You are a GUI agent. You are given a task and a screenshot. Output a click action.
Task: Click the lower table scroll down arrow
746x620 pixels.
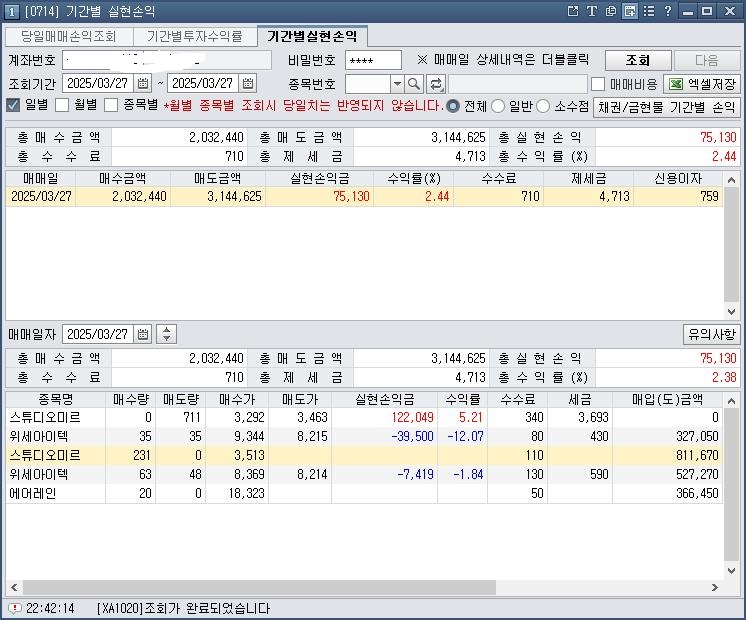coord(731,570)
